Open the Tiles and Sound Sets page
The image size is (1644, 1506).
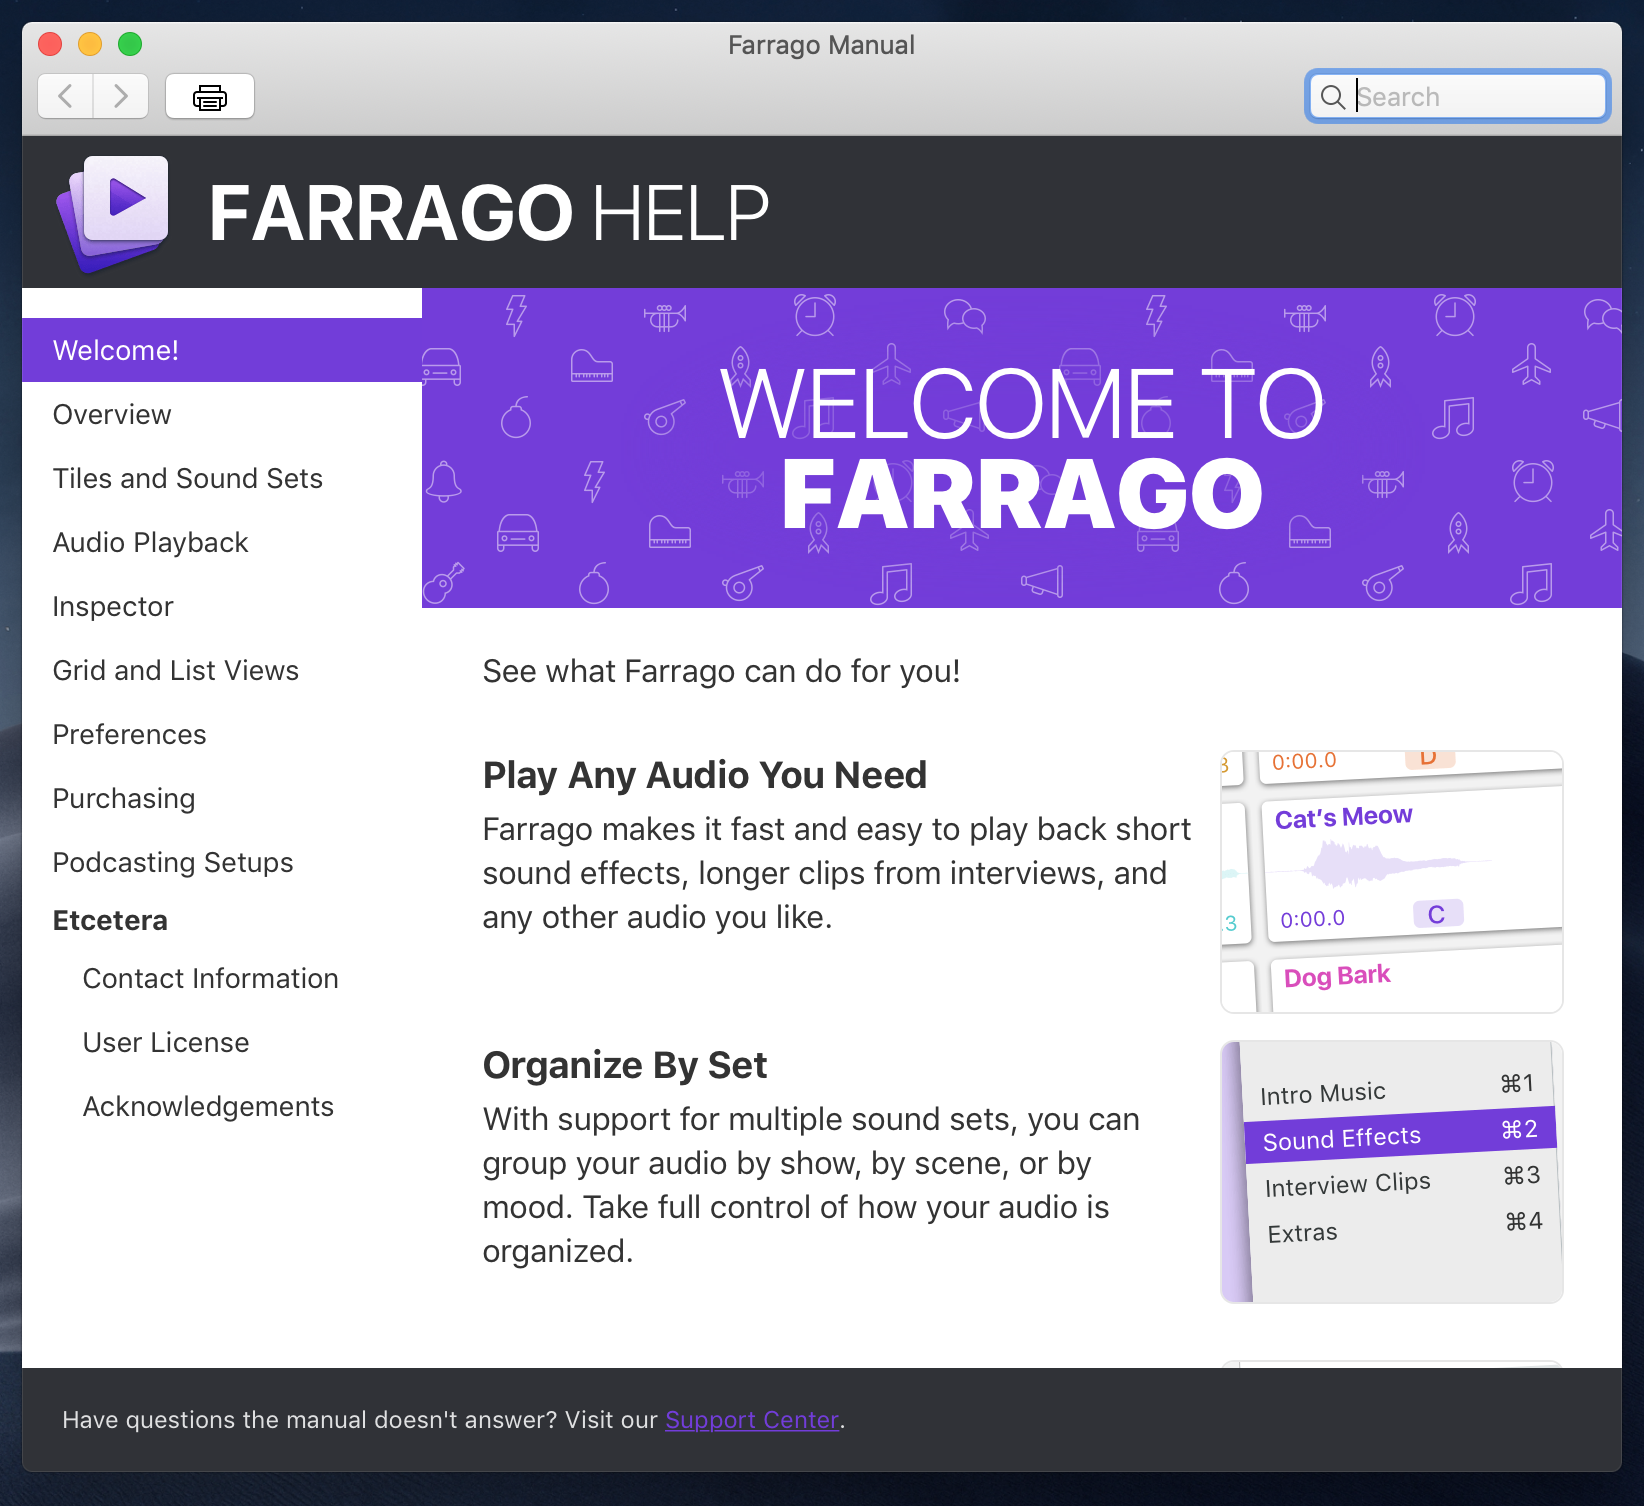188,478
